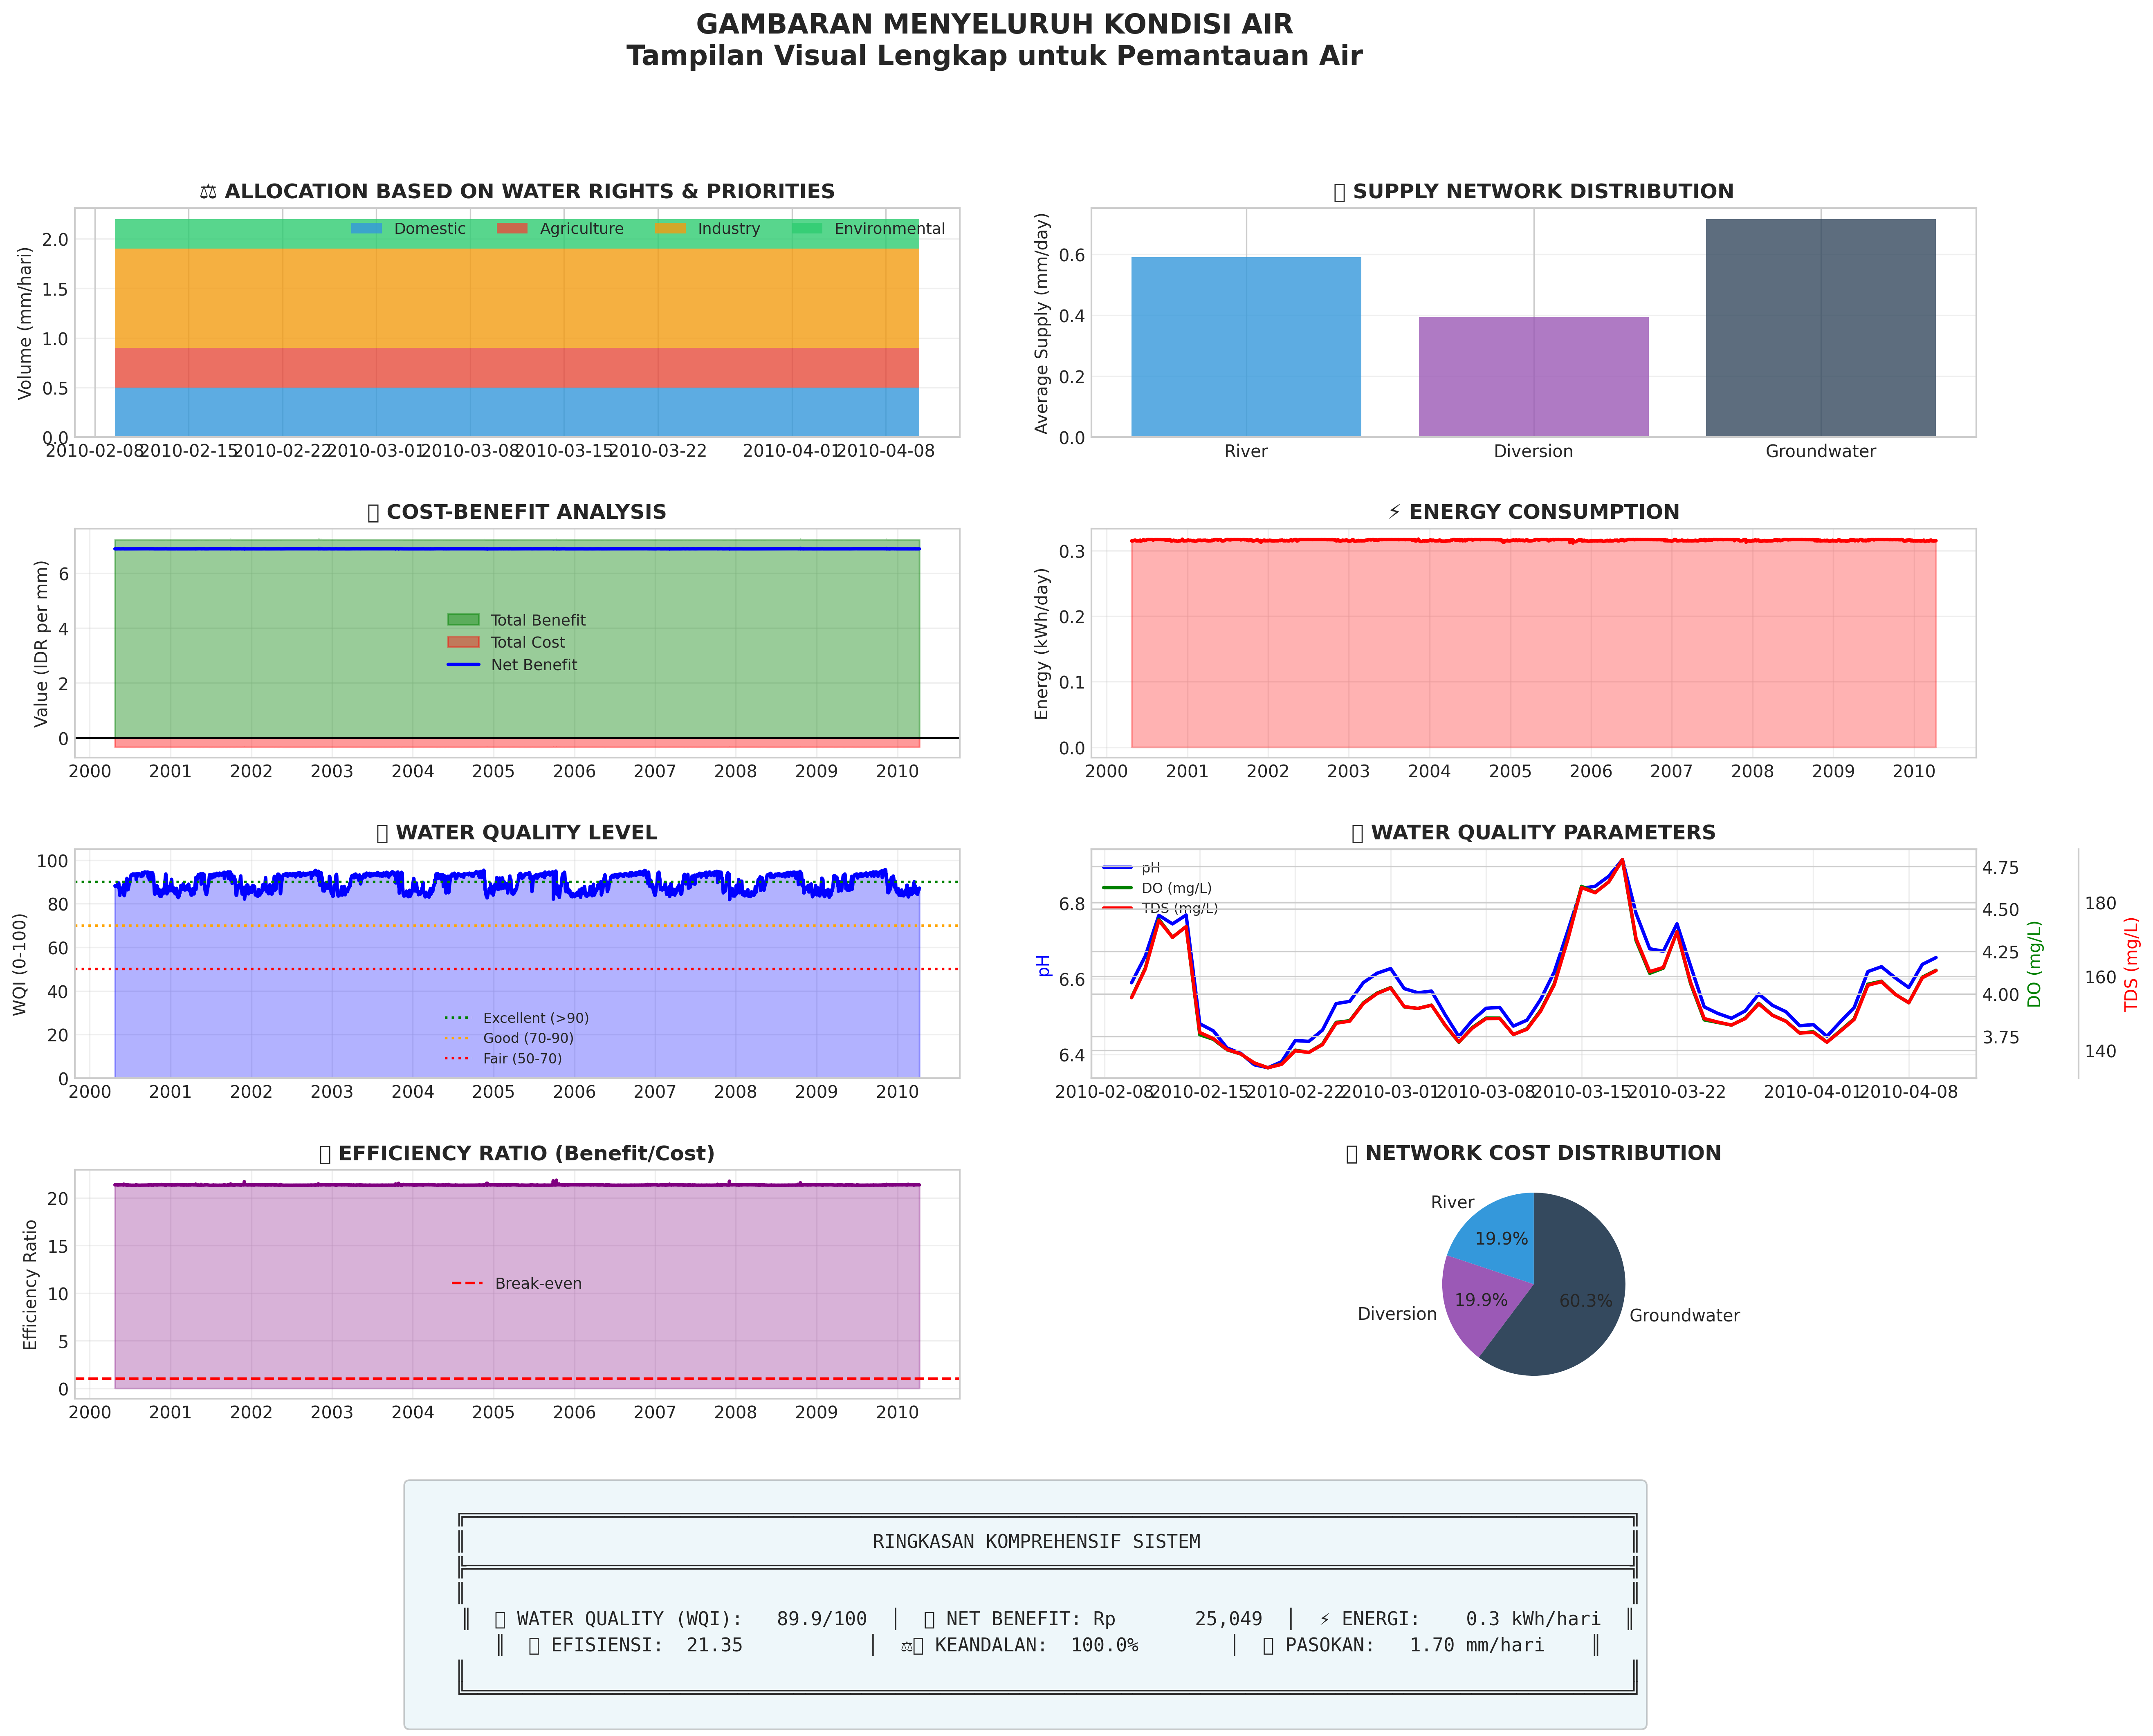Click the Agriculture legend color swatch
2153x1736 pixels.
(x=511, y=229)
